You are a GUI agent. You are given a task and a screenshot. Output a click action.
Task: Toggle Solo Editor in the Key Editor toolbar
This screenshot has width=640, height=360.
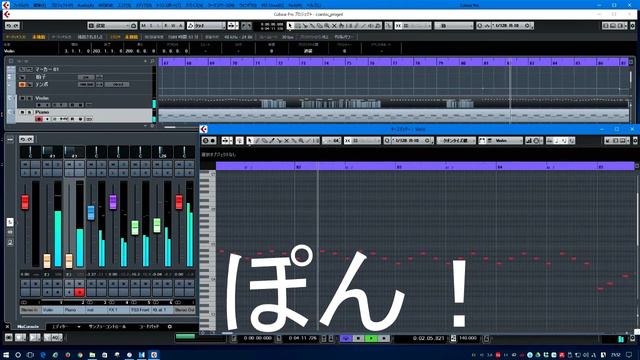click(x=206, y=140)
